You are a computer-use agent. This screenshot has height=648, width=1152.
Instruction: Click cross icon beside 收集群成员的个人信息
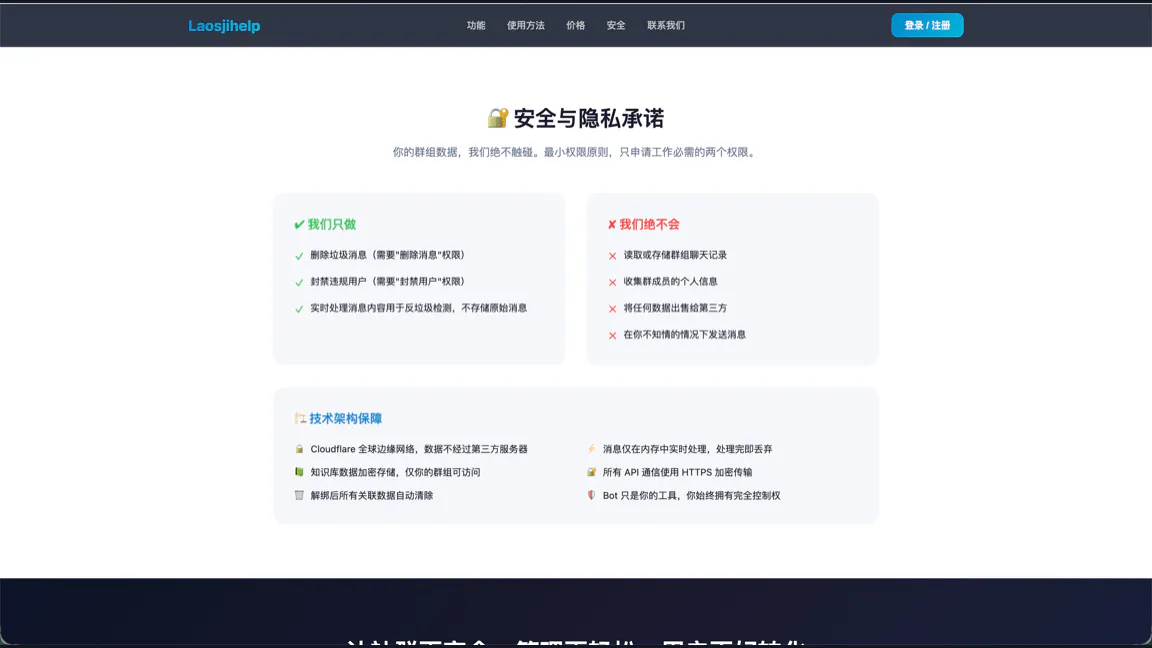[613, 283]
